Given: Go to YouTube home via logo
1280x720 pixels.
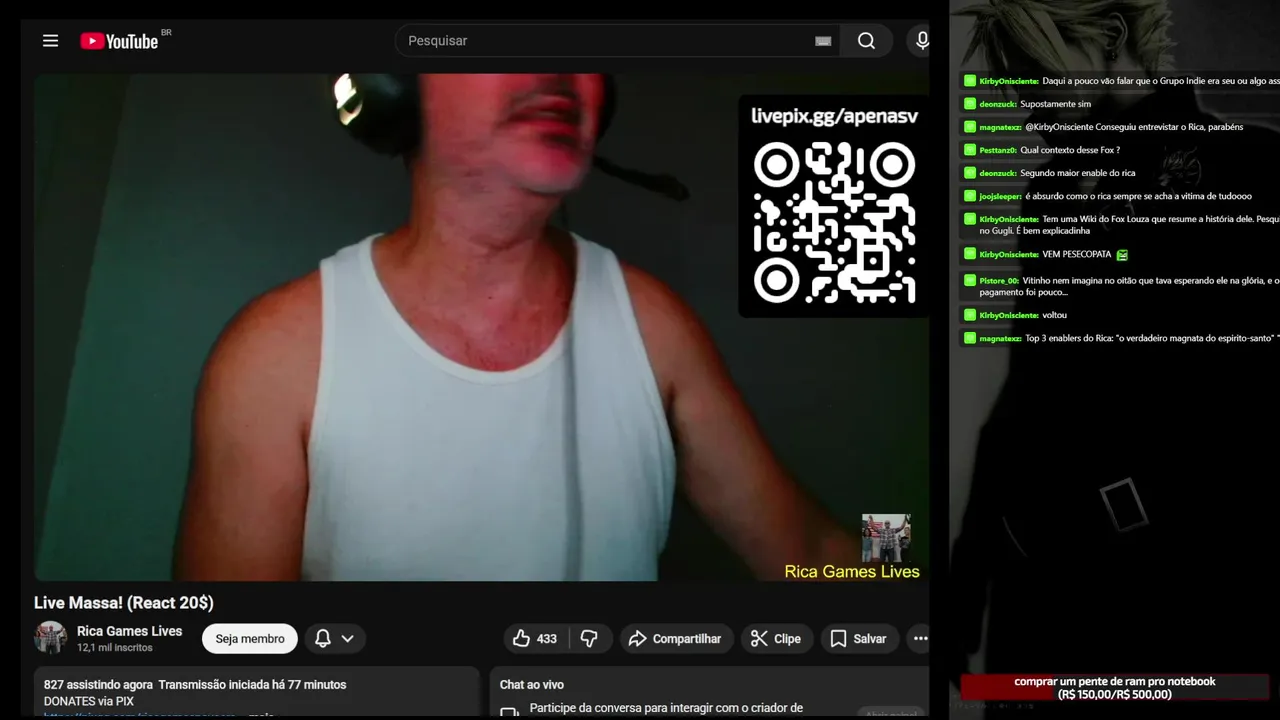Looking at the screenshot, I should tap(119, 41).
